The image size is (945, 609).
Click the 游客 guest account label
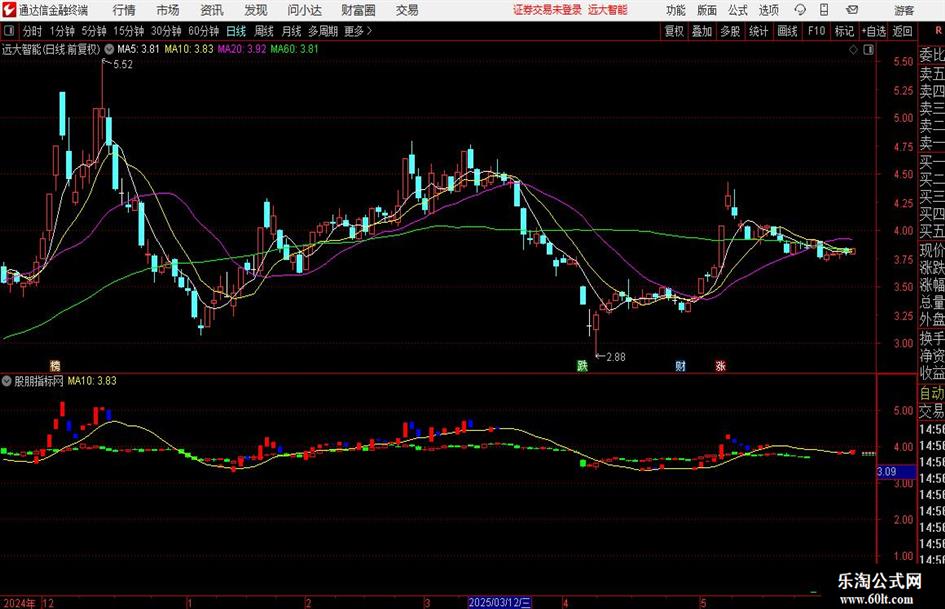[905, 10]
